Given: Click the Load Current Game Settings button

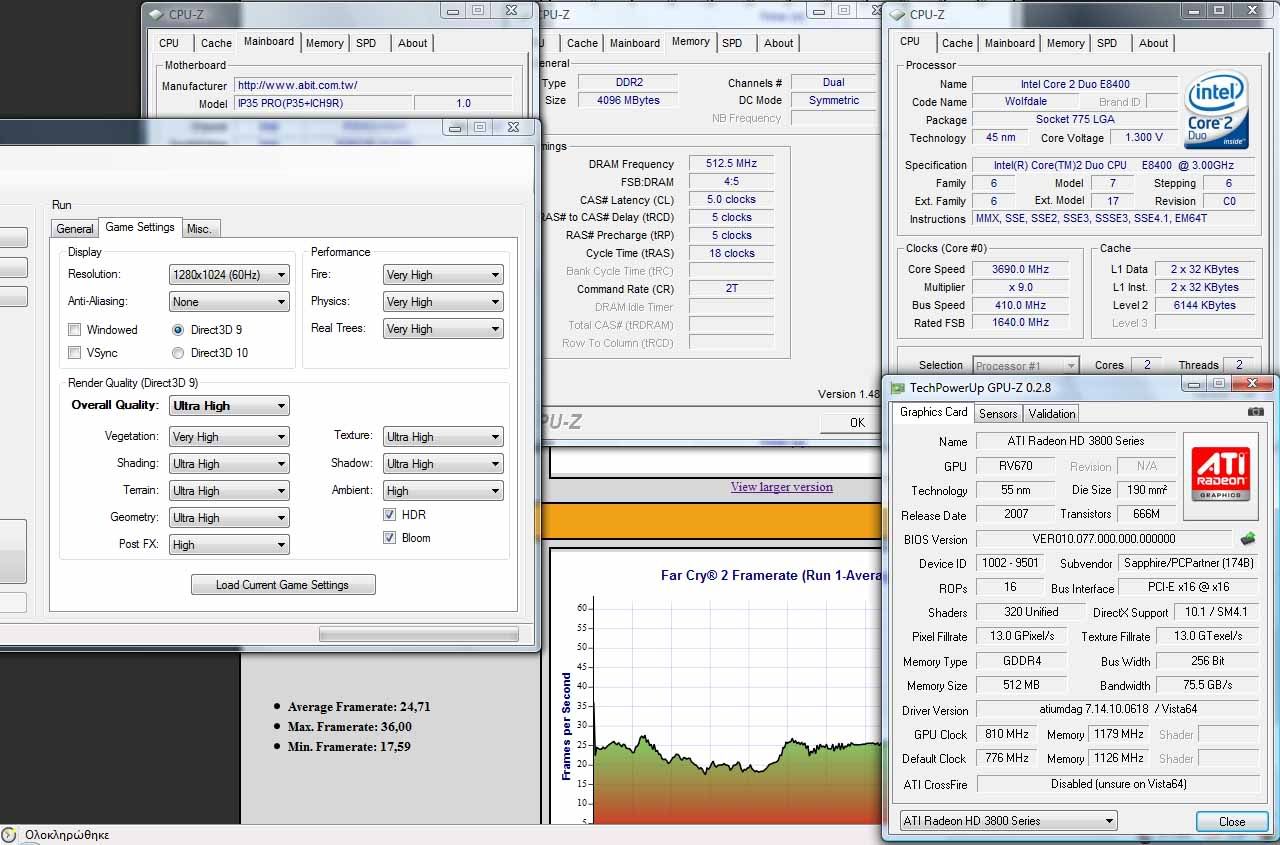Looking at the screenshot, I should pyautogui.click(x=283, y=585).
